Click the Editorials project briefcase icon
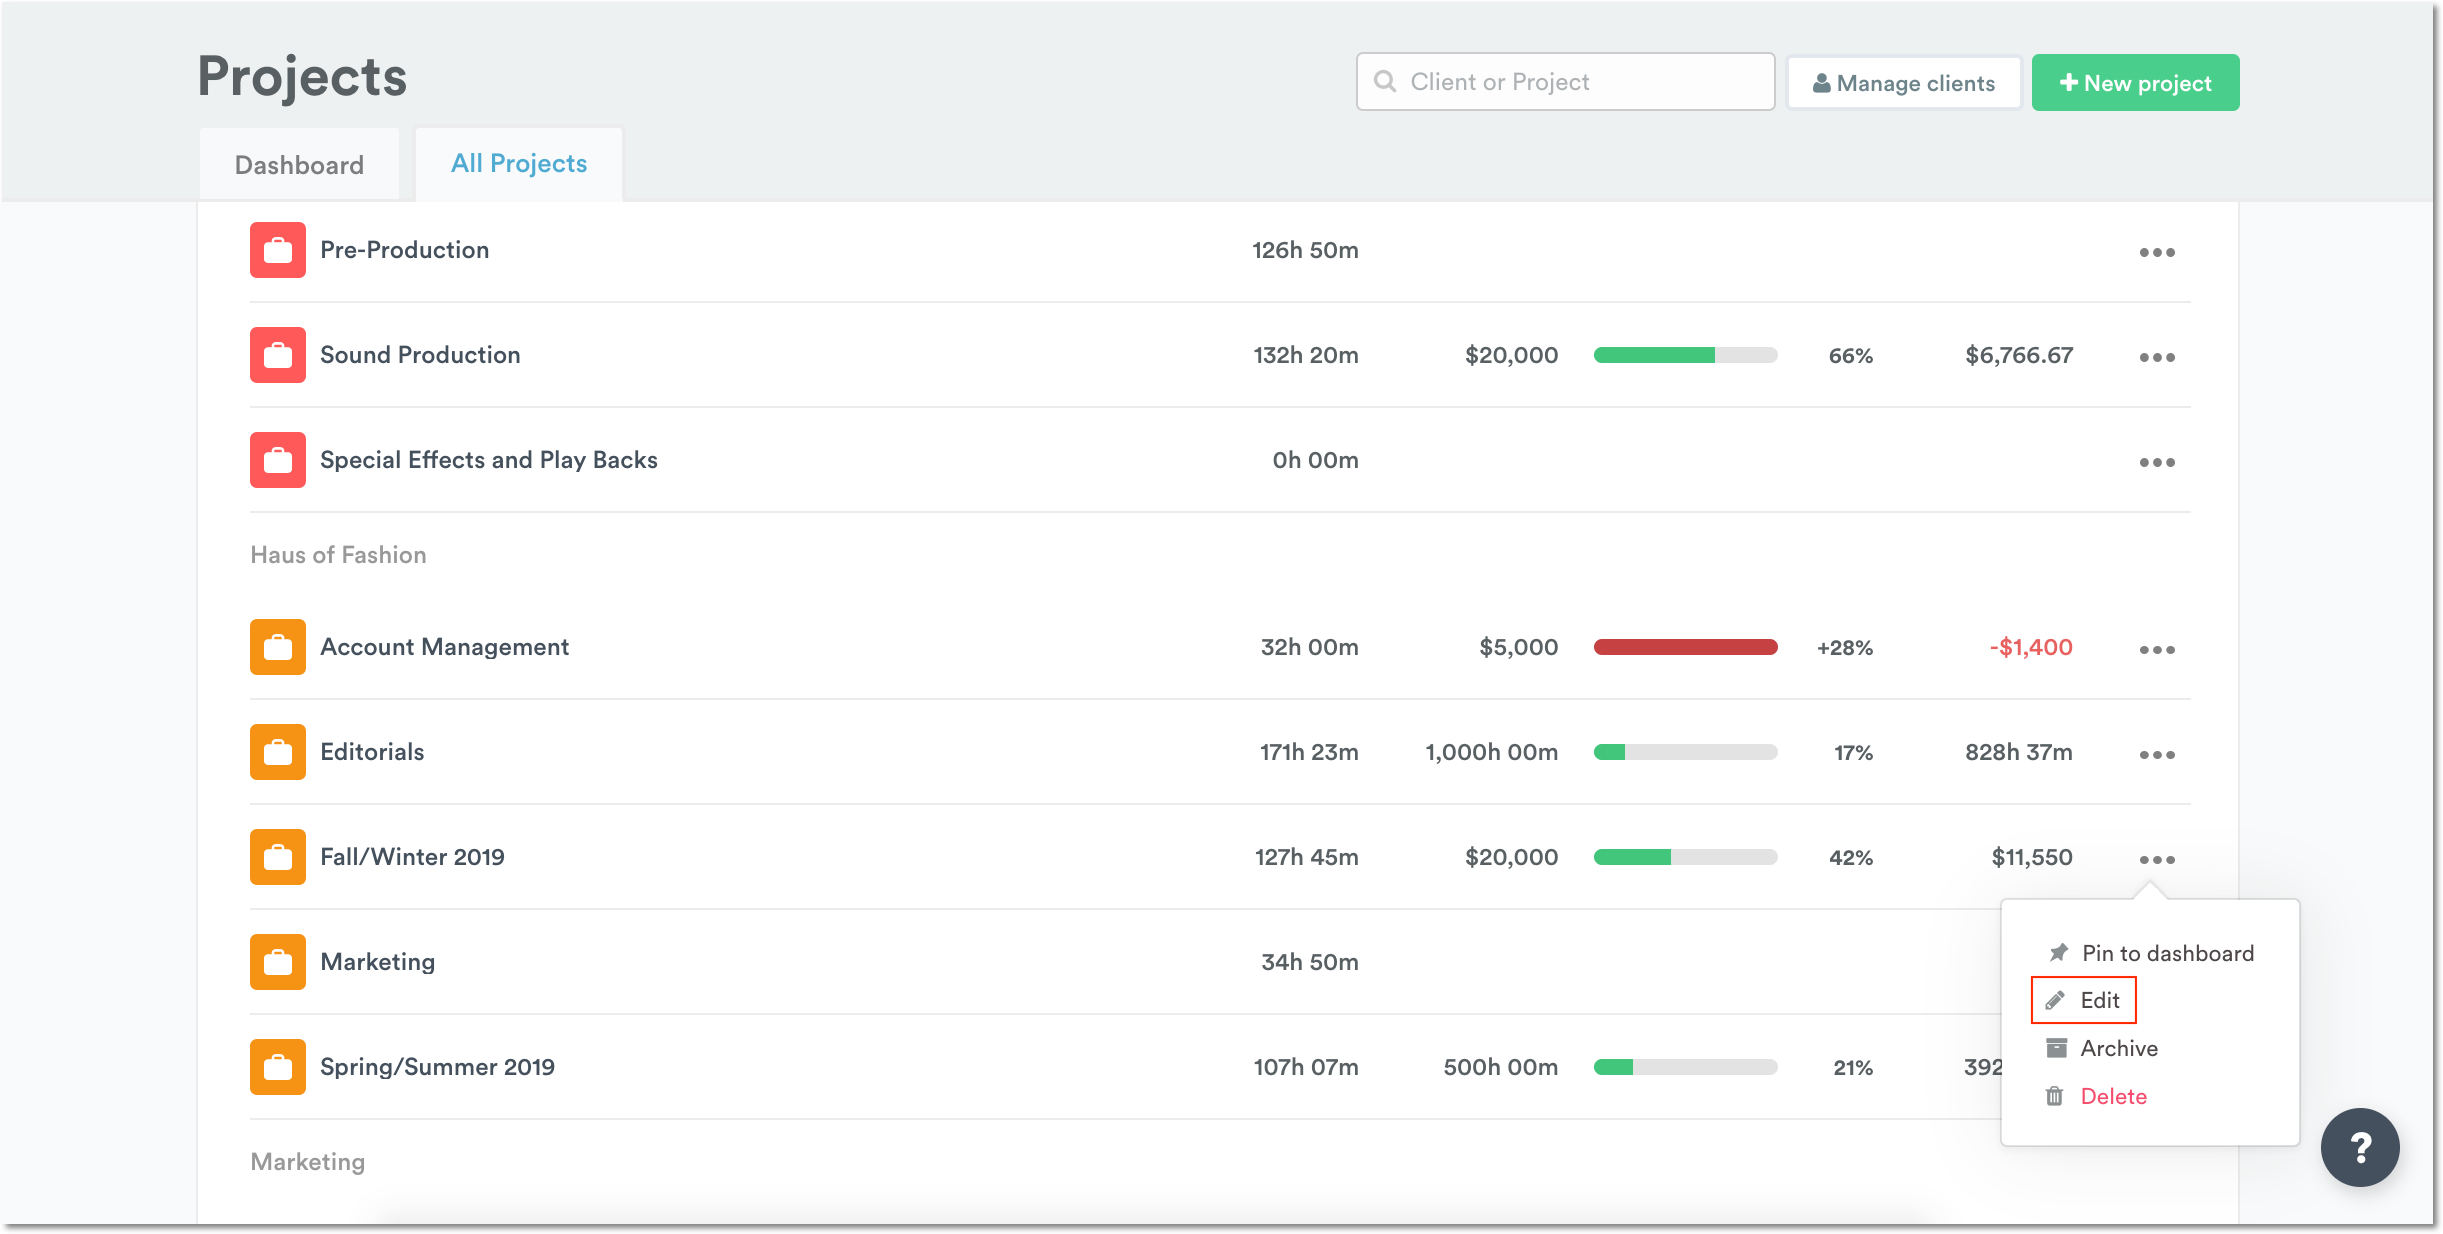Viewport: 2443px width, 1234px height. click(277, 752)
